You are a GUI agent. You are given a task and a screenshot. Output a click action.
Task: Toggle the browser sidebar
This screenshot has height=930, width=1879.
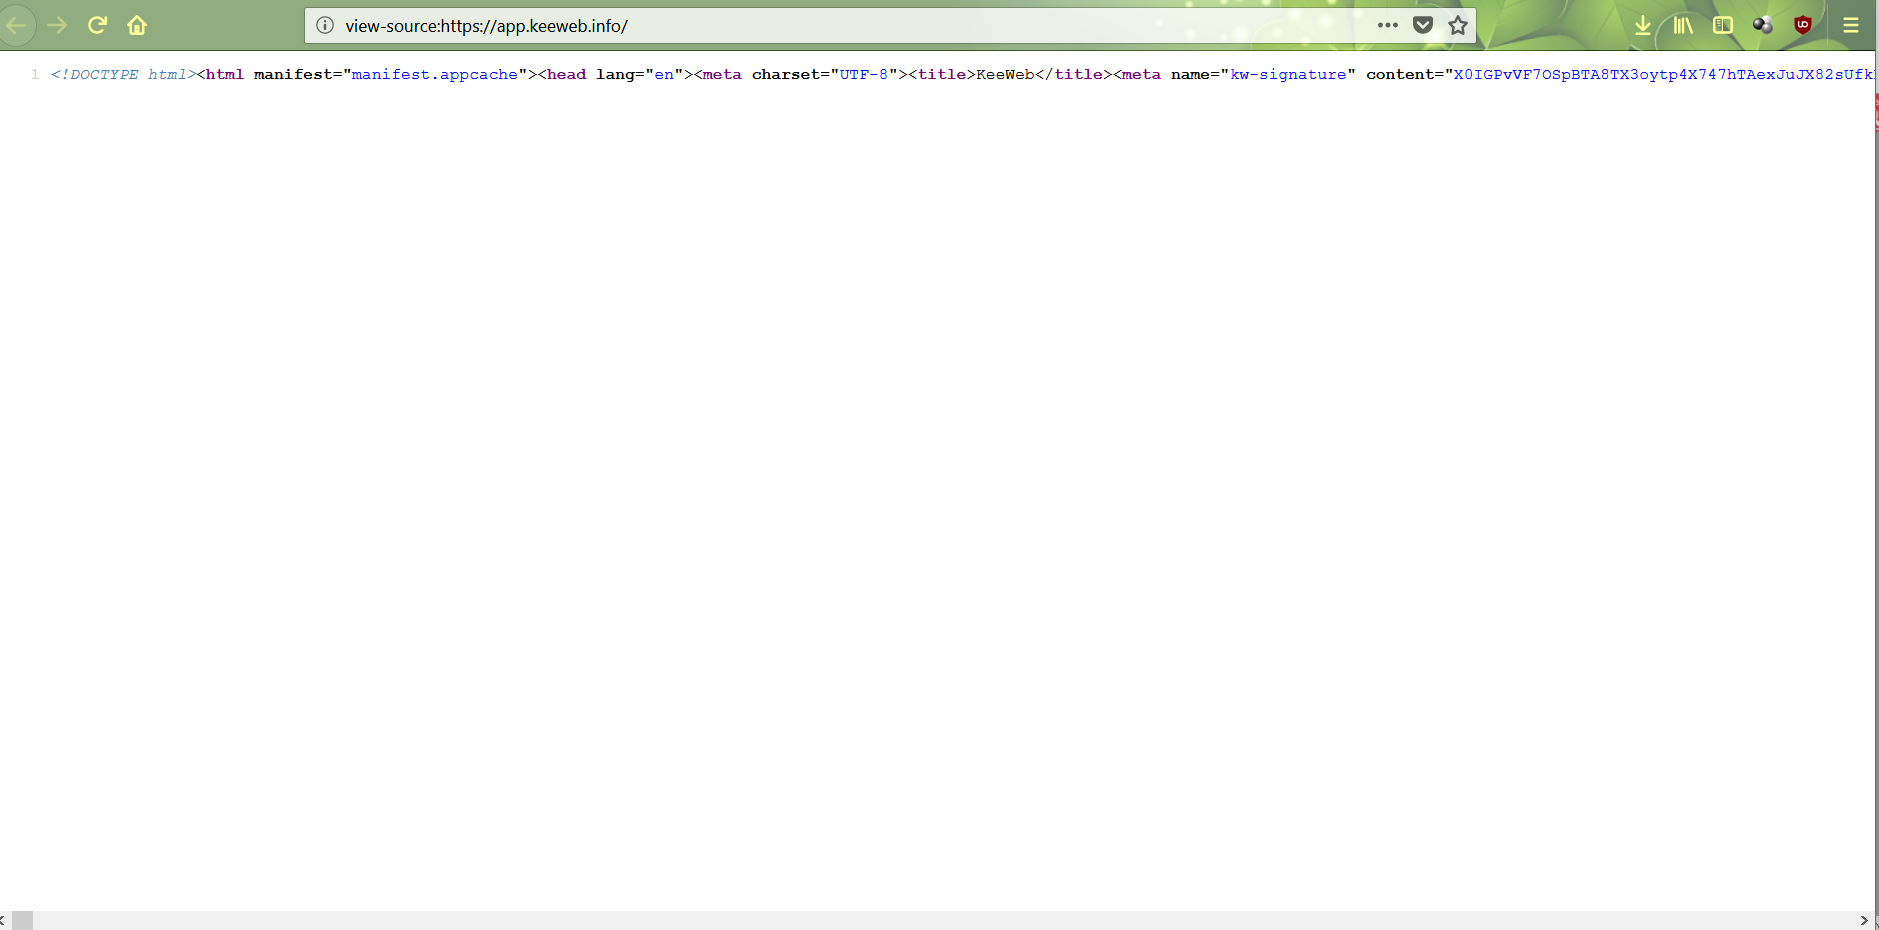pyautogui.click(x=1724, y=25)
